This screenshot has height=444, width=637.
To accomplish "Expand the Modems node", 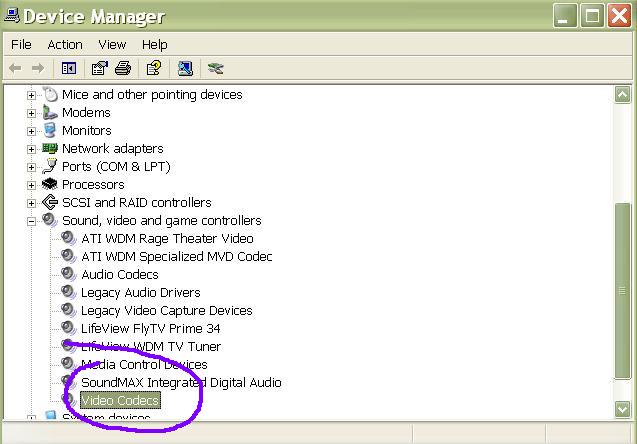I will (x=31, y=113).
